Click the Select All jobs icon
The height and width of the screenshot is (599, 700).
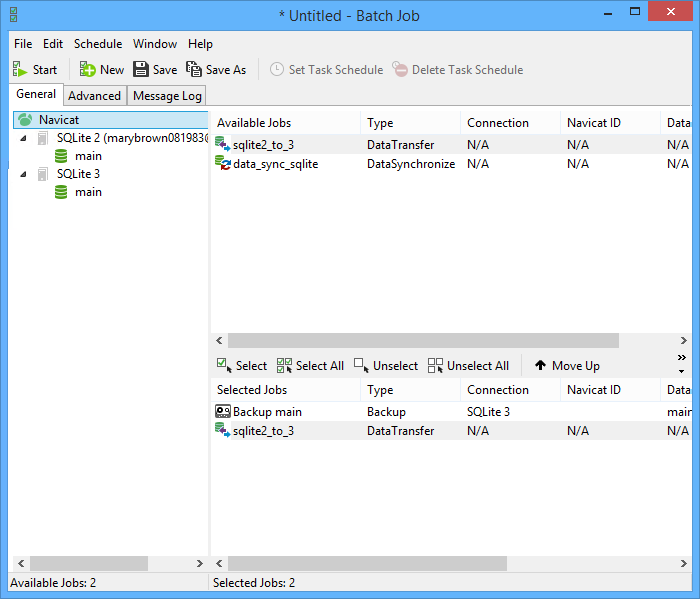(284, 366)
